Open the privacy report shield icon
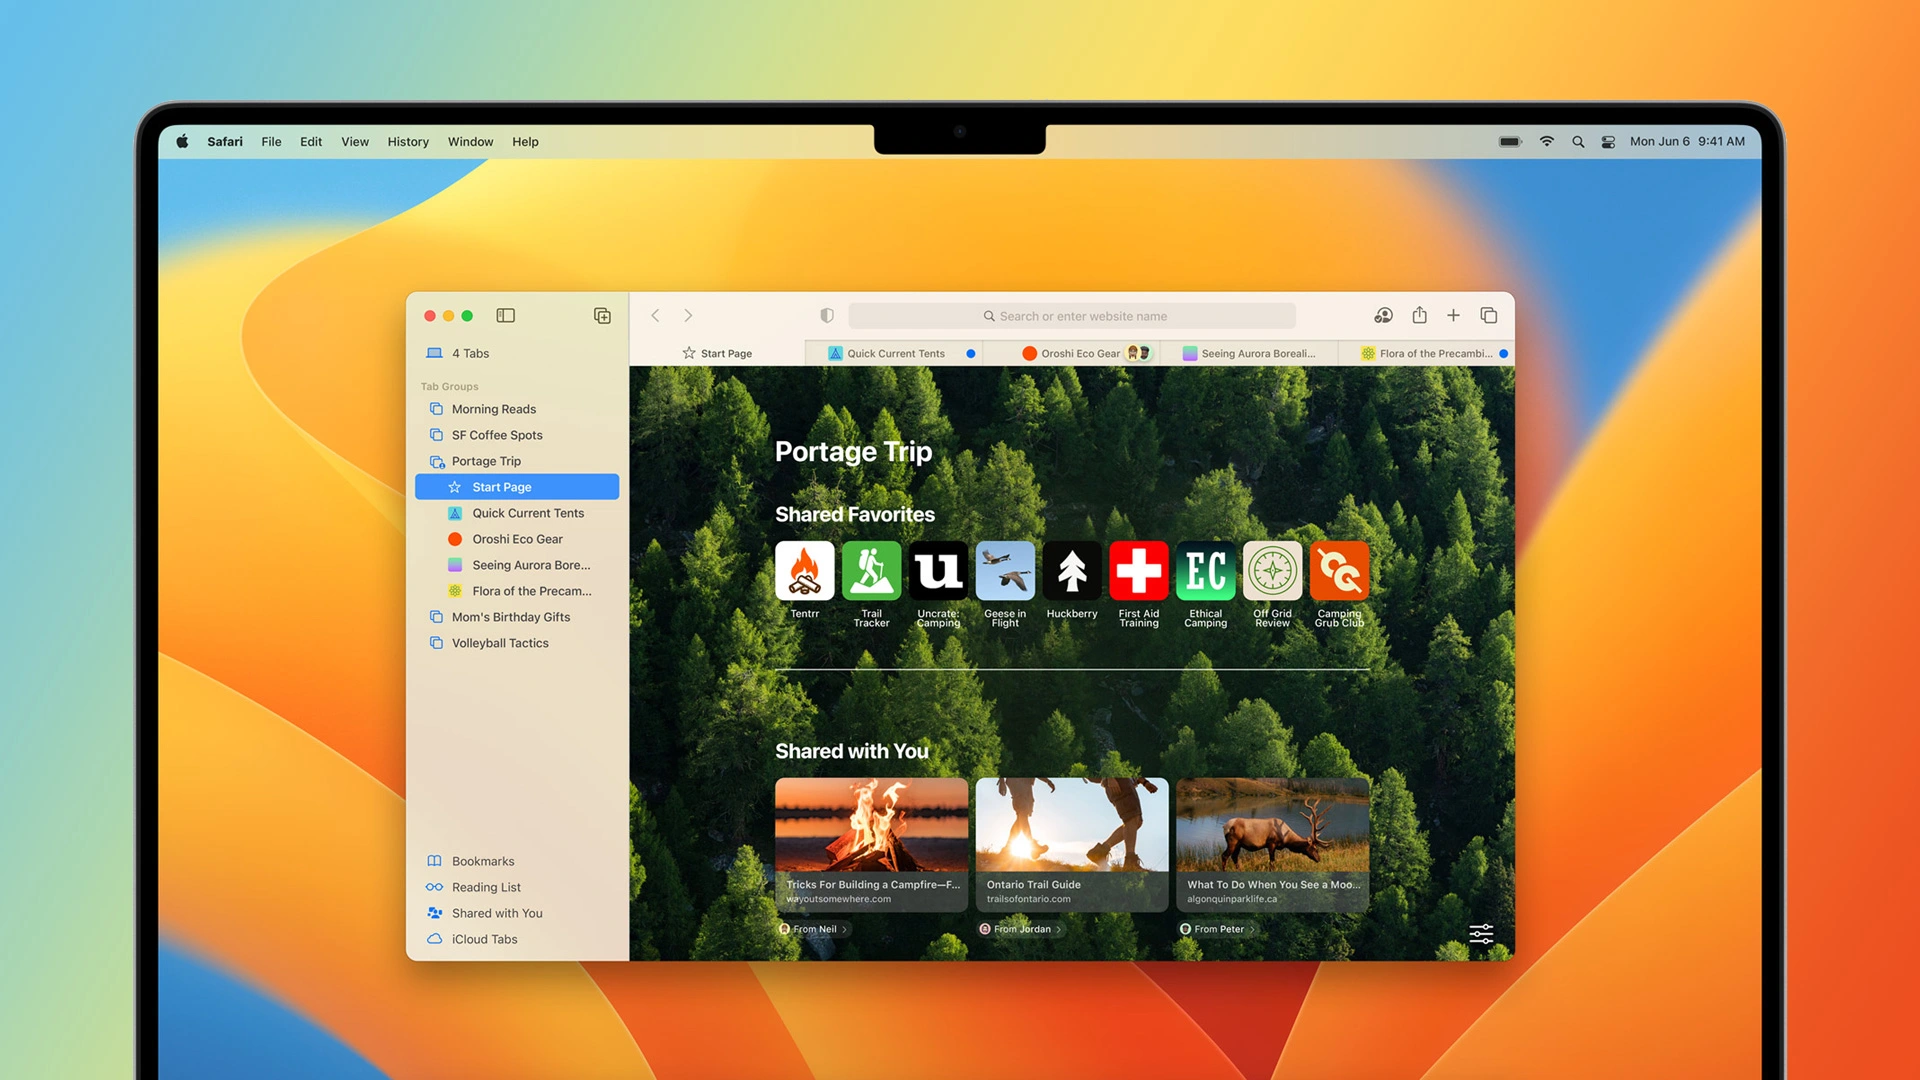 click(x=827, y=316)
